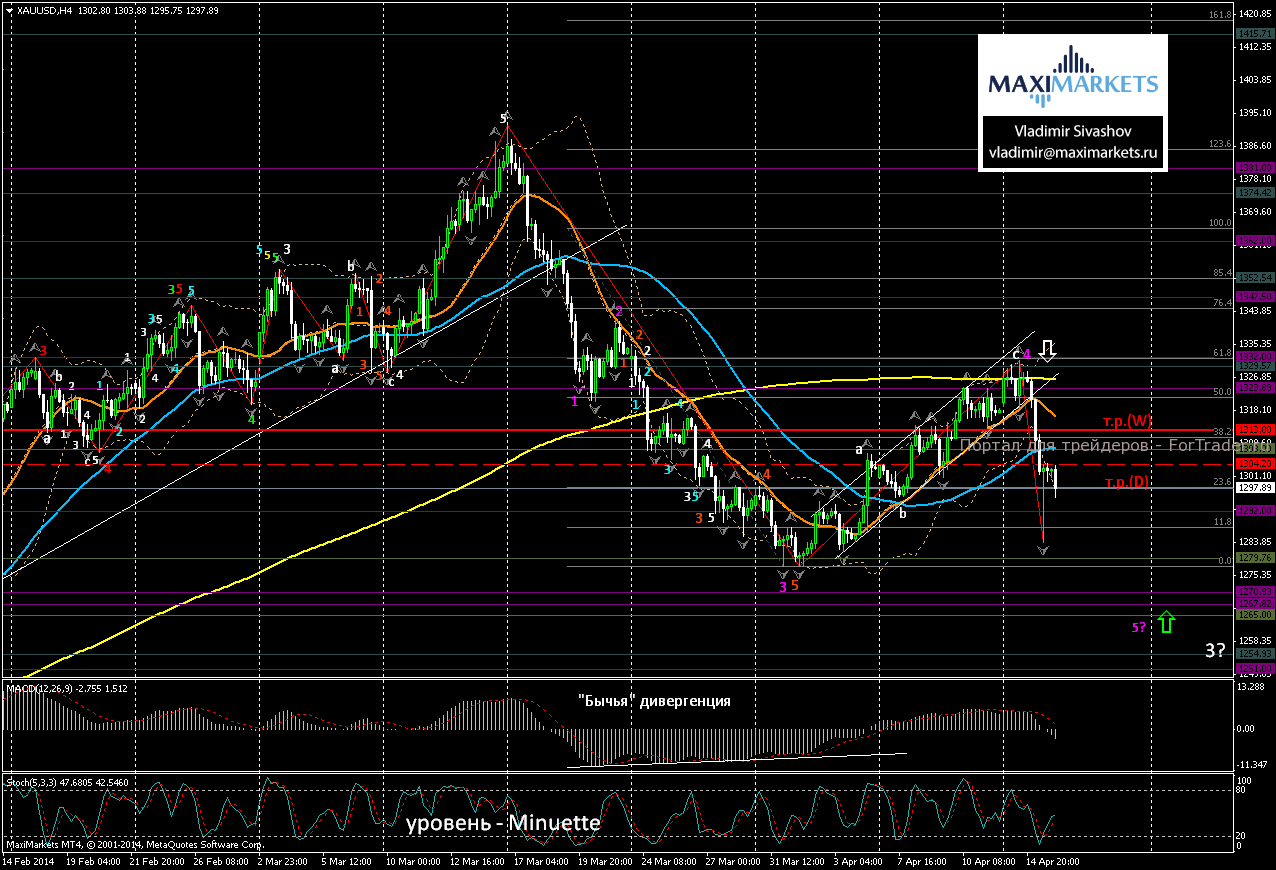This screenshot has width=1276, height=870.
Task: Click the Vladimir Sivashov name text
Action: [1072, 132]
